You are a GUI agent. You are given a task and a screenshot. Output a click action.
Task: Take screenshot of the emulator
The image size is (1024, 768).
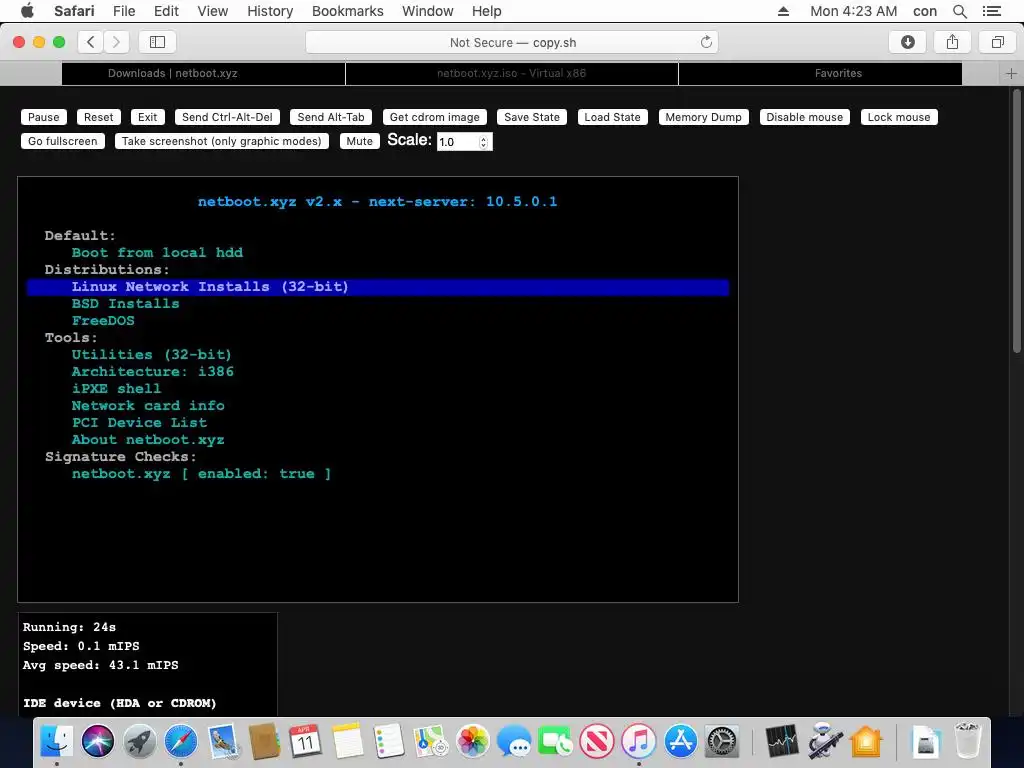[x=221, y=141]
